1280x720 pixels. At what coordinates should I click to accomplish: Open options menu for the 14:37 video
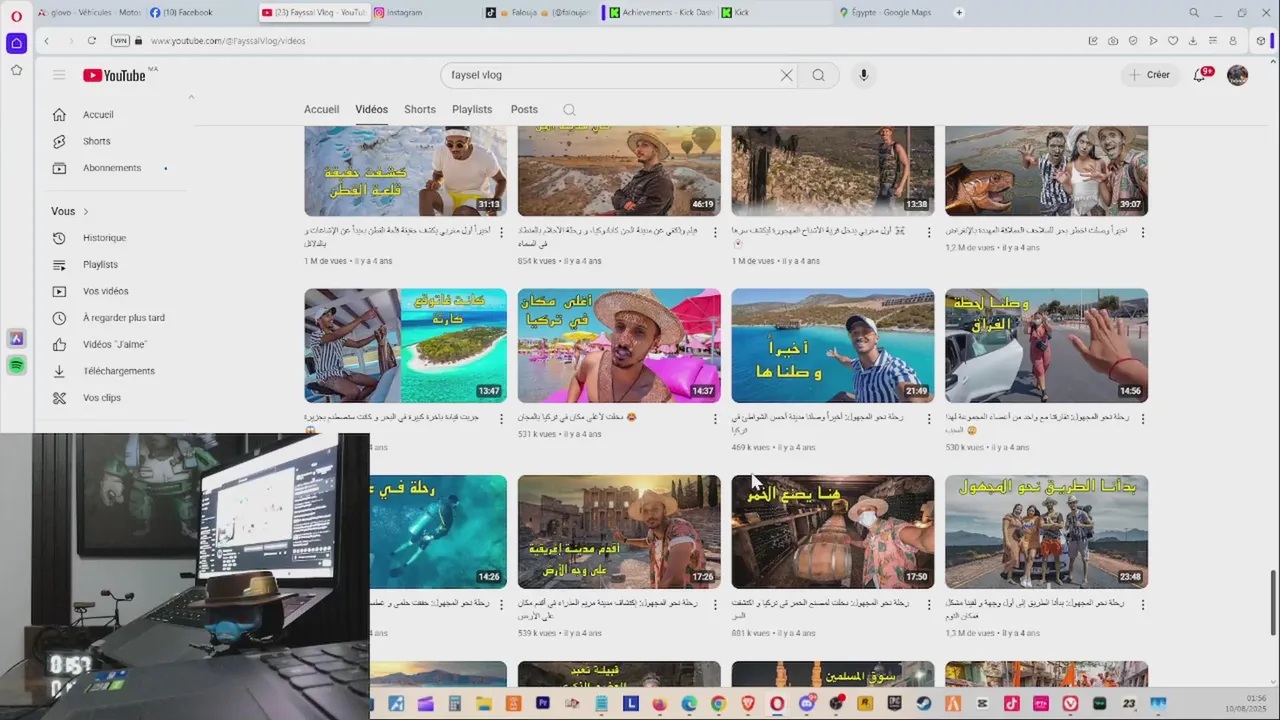[x=715, y=418]
